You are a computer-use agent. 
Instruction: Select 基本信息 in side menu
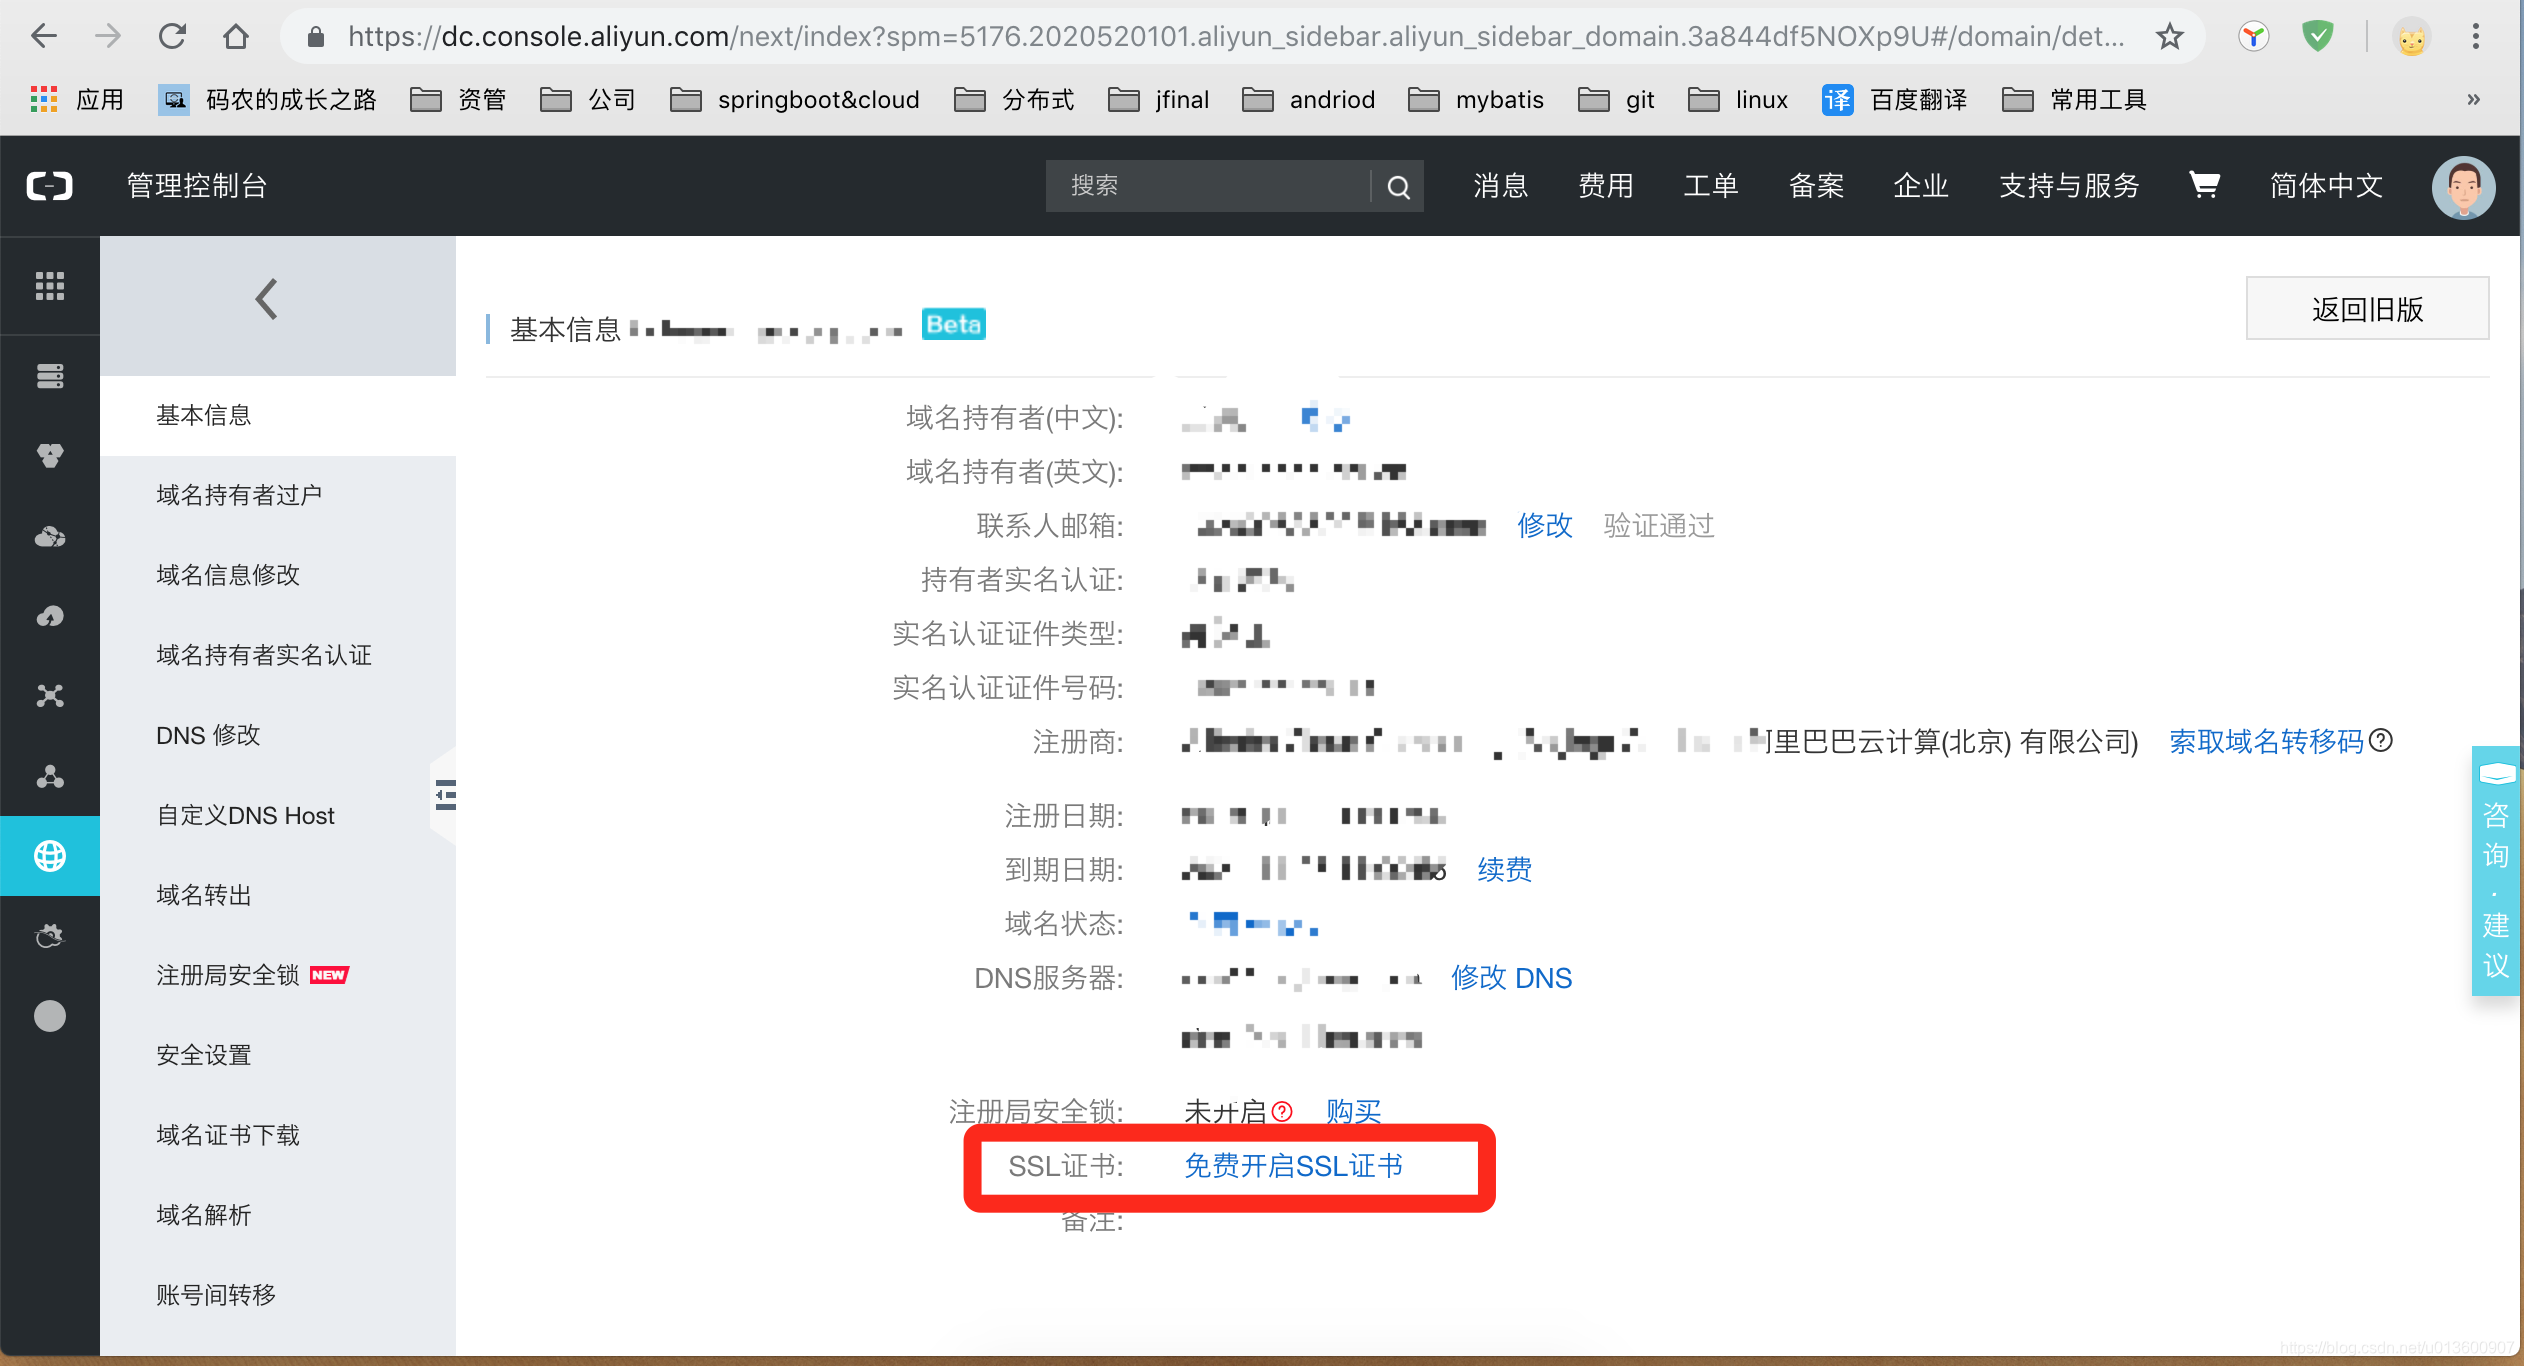[x=278, y=415]
